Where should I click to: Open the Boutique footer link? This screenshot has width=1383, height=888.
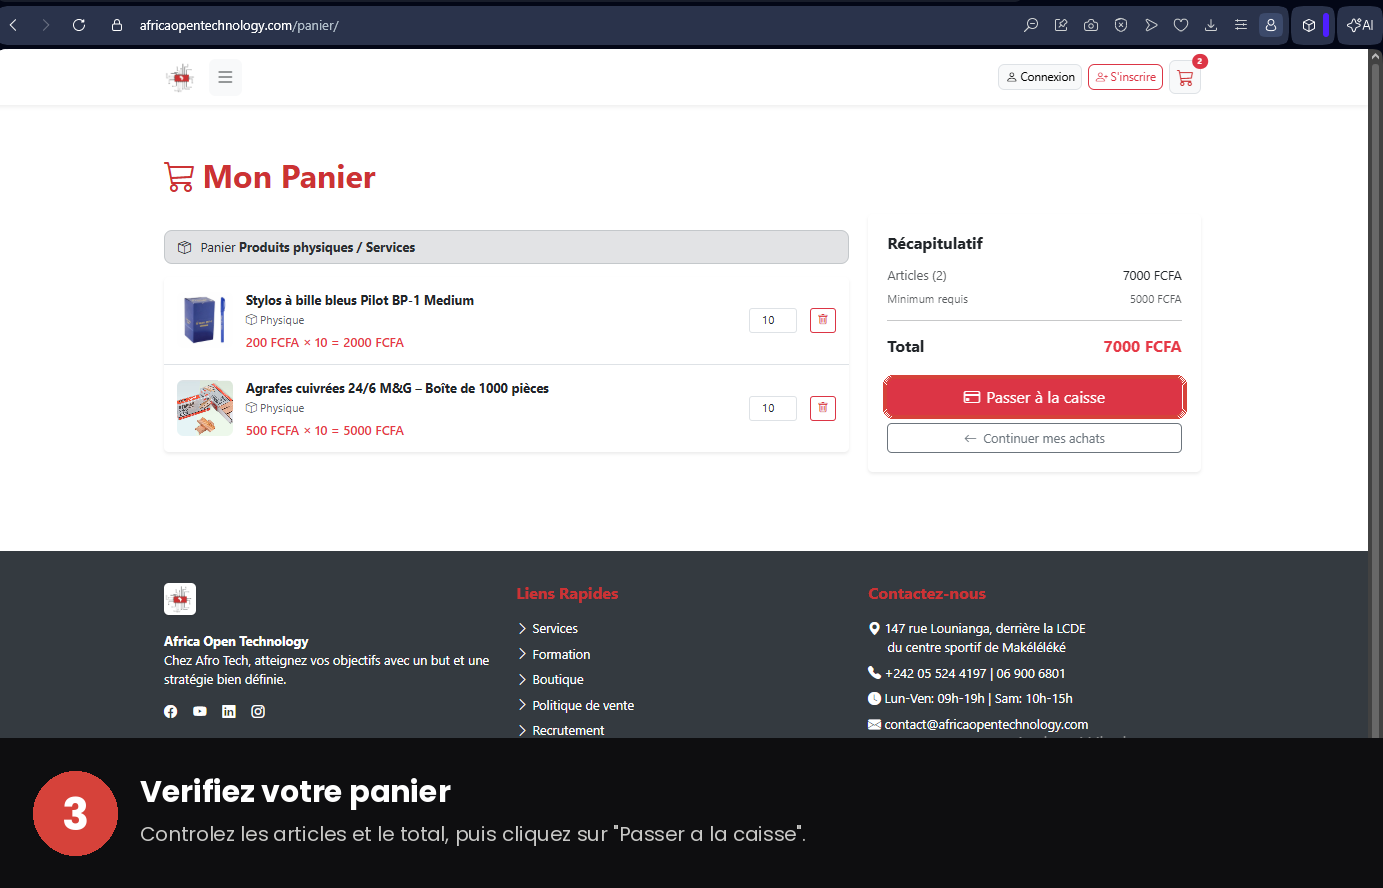pos(558,680)
